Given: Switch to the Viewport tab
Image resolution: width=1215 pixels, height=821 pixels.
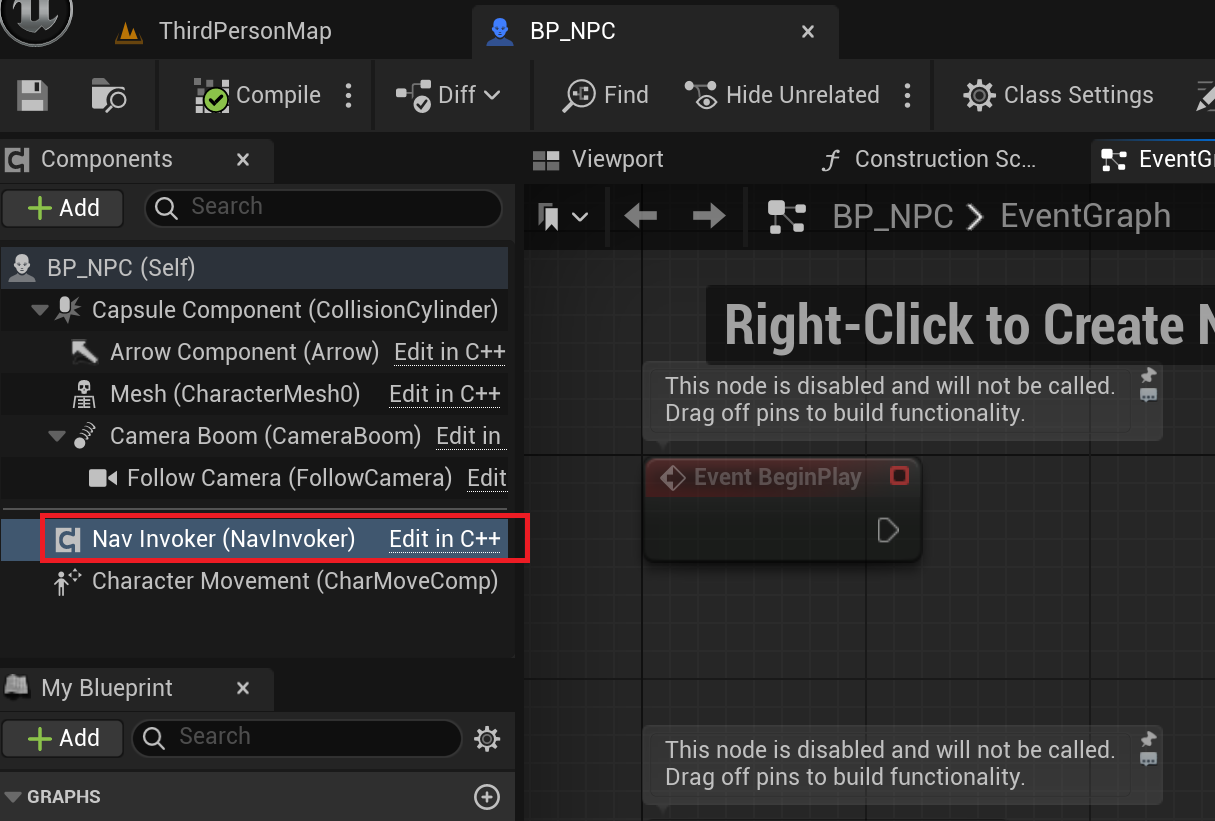Looking at the screenshot, I should 598,159.
